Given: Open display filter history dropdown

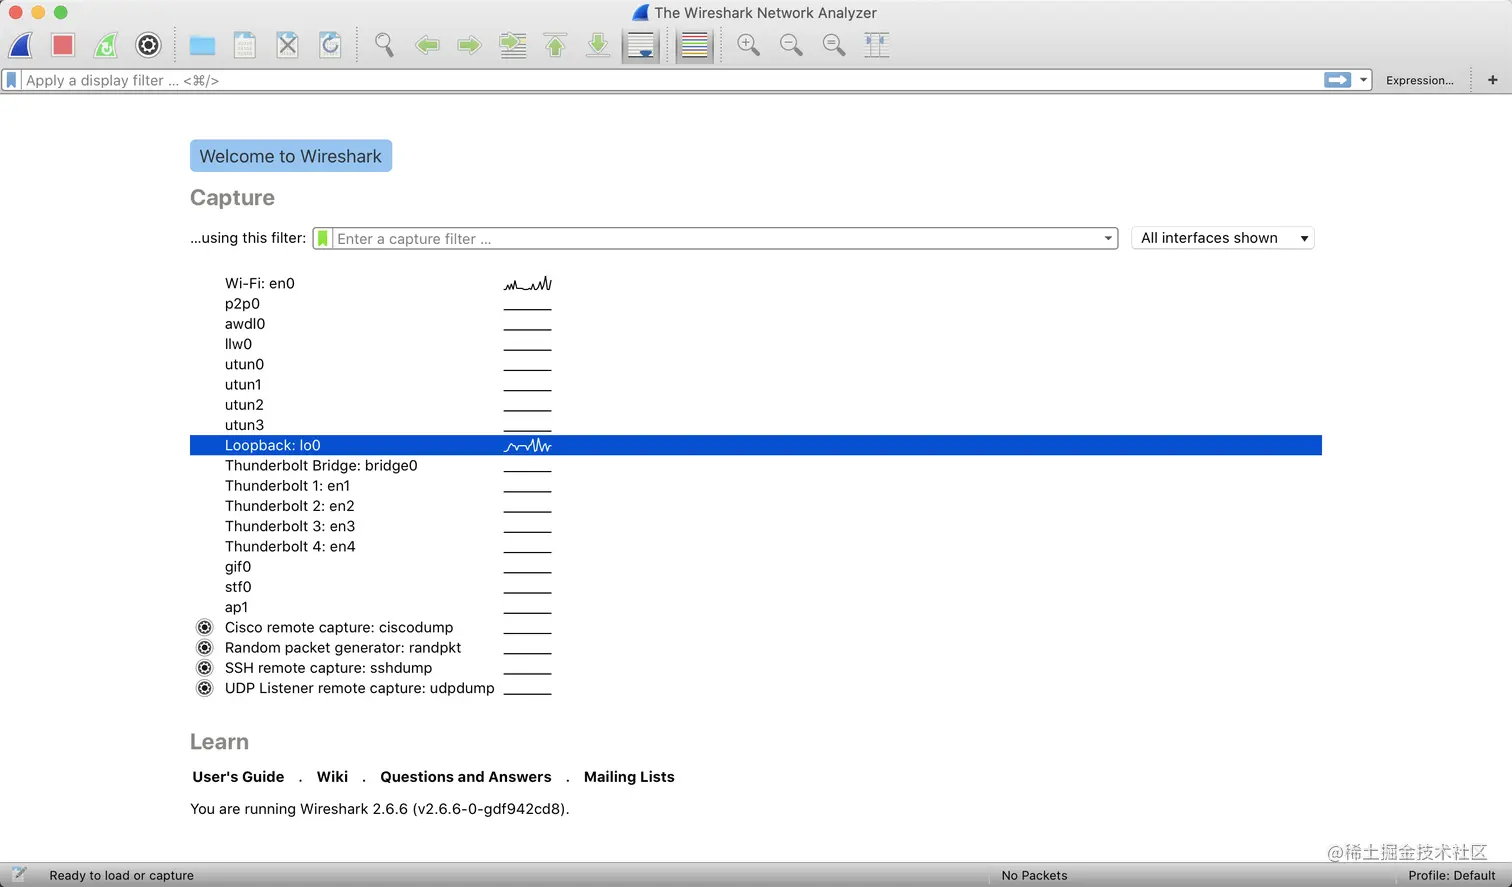Looking at the screenshot, I should (1363, 80).
